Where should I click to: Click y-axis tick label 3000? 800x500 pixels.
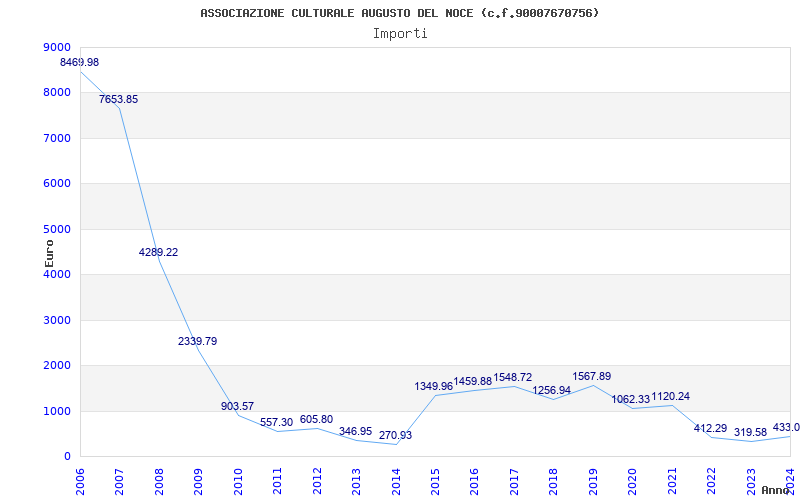56,320
